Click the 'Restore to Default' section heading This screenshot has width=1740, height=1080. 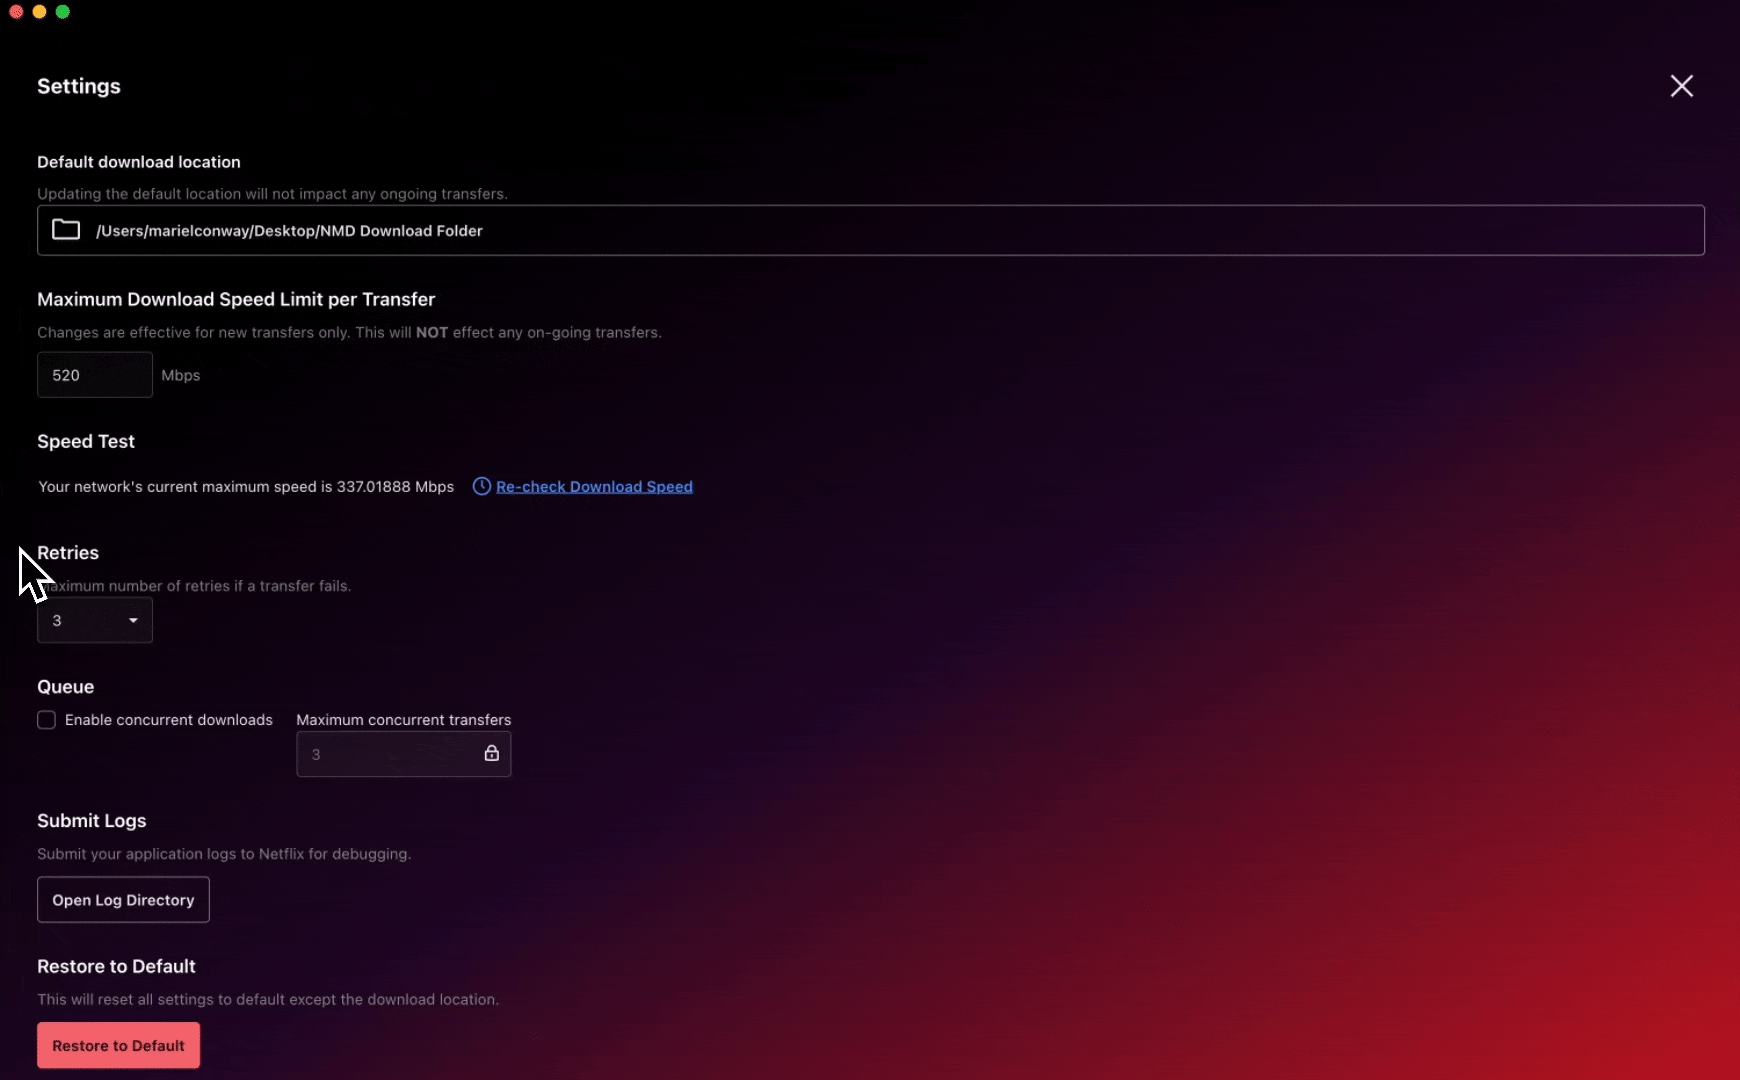[x=116, y=966]
